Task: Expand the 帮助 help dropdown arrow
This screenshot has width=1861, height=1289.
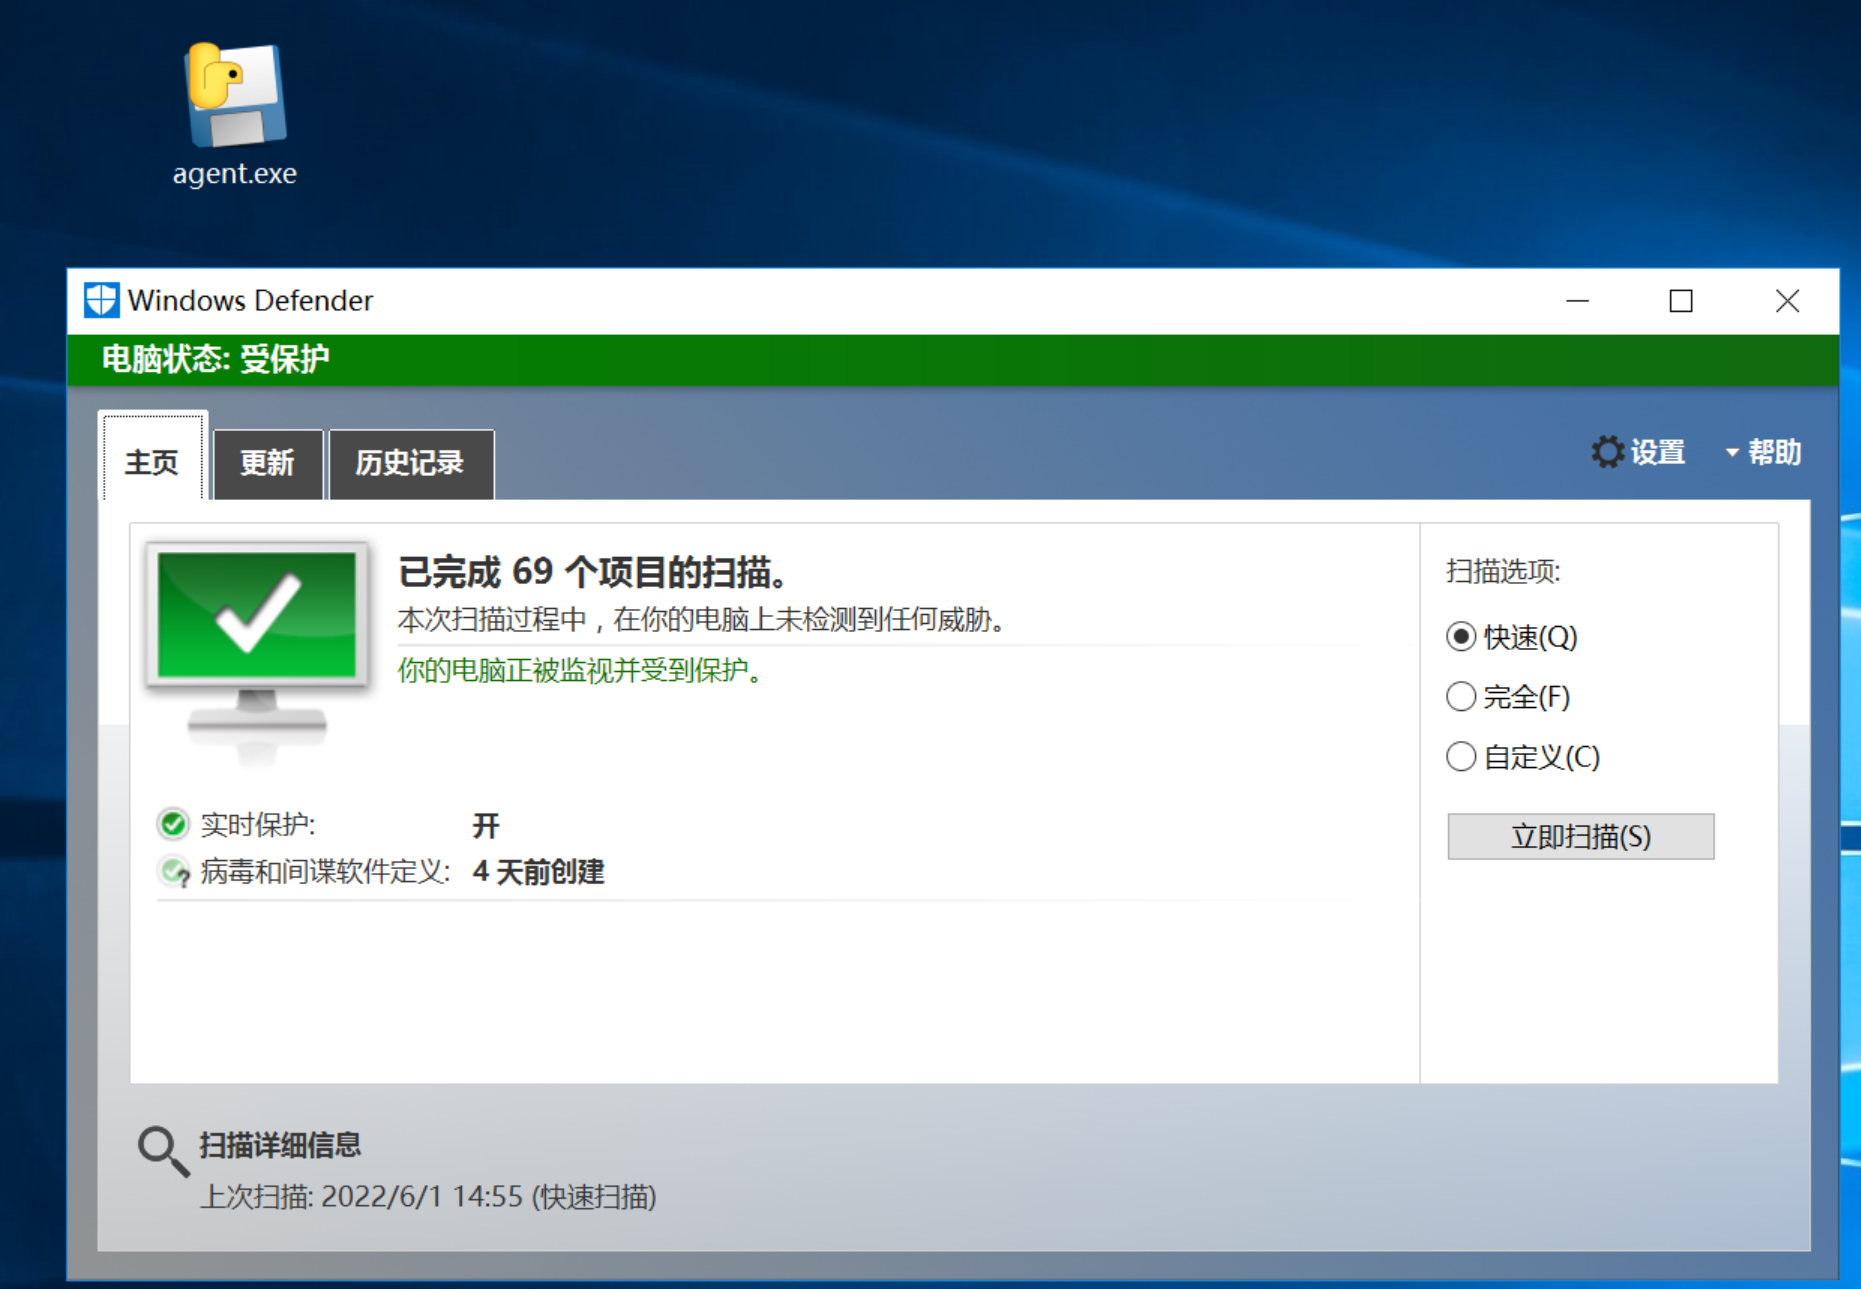Action: pyautogui.click(x=1732, y=453)
